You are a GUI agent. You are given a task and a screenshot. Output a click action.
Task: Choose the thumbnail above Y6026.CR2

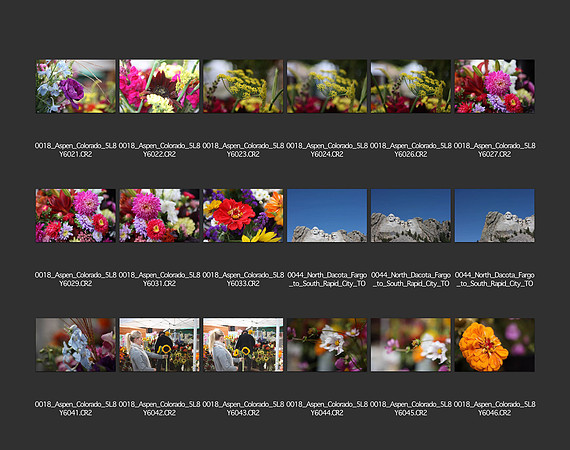pos(411,86)
